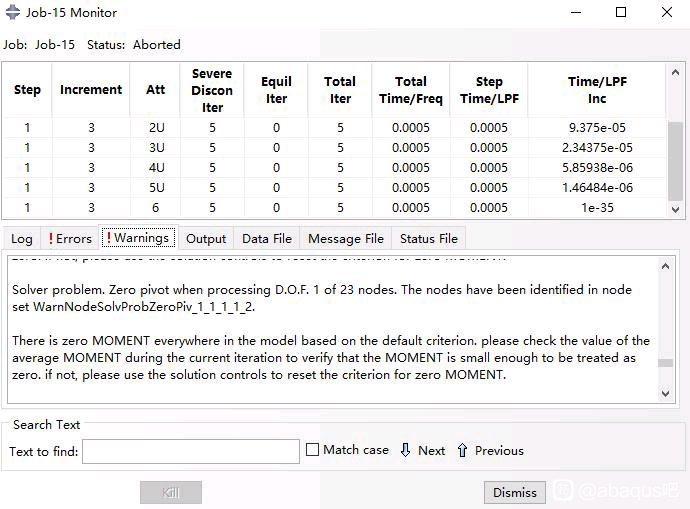Open the Message File tab
Image resolution: width=690 pixels, height=509 pixels.
pyautogui.click(x=346, y=239)
